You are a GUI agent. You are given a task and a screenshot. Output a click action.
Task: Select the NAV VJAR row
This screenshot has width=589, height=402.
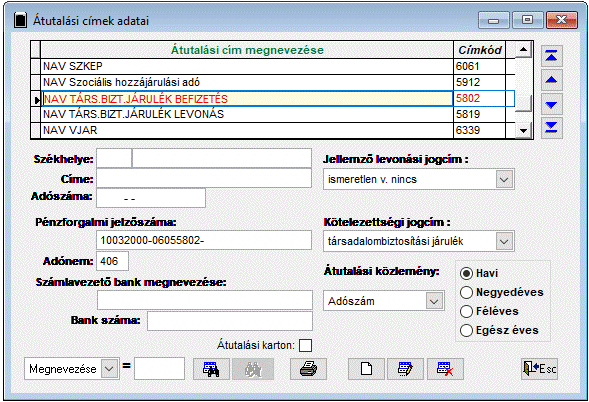tap(247, 130)
